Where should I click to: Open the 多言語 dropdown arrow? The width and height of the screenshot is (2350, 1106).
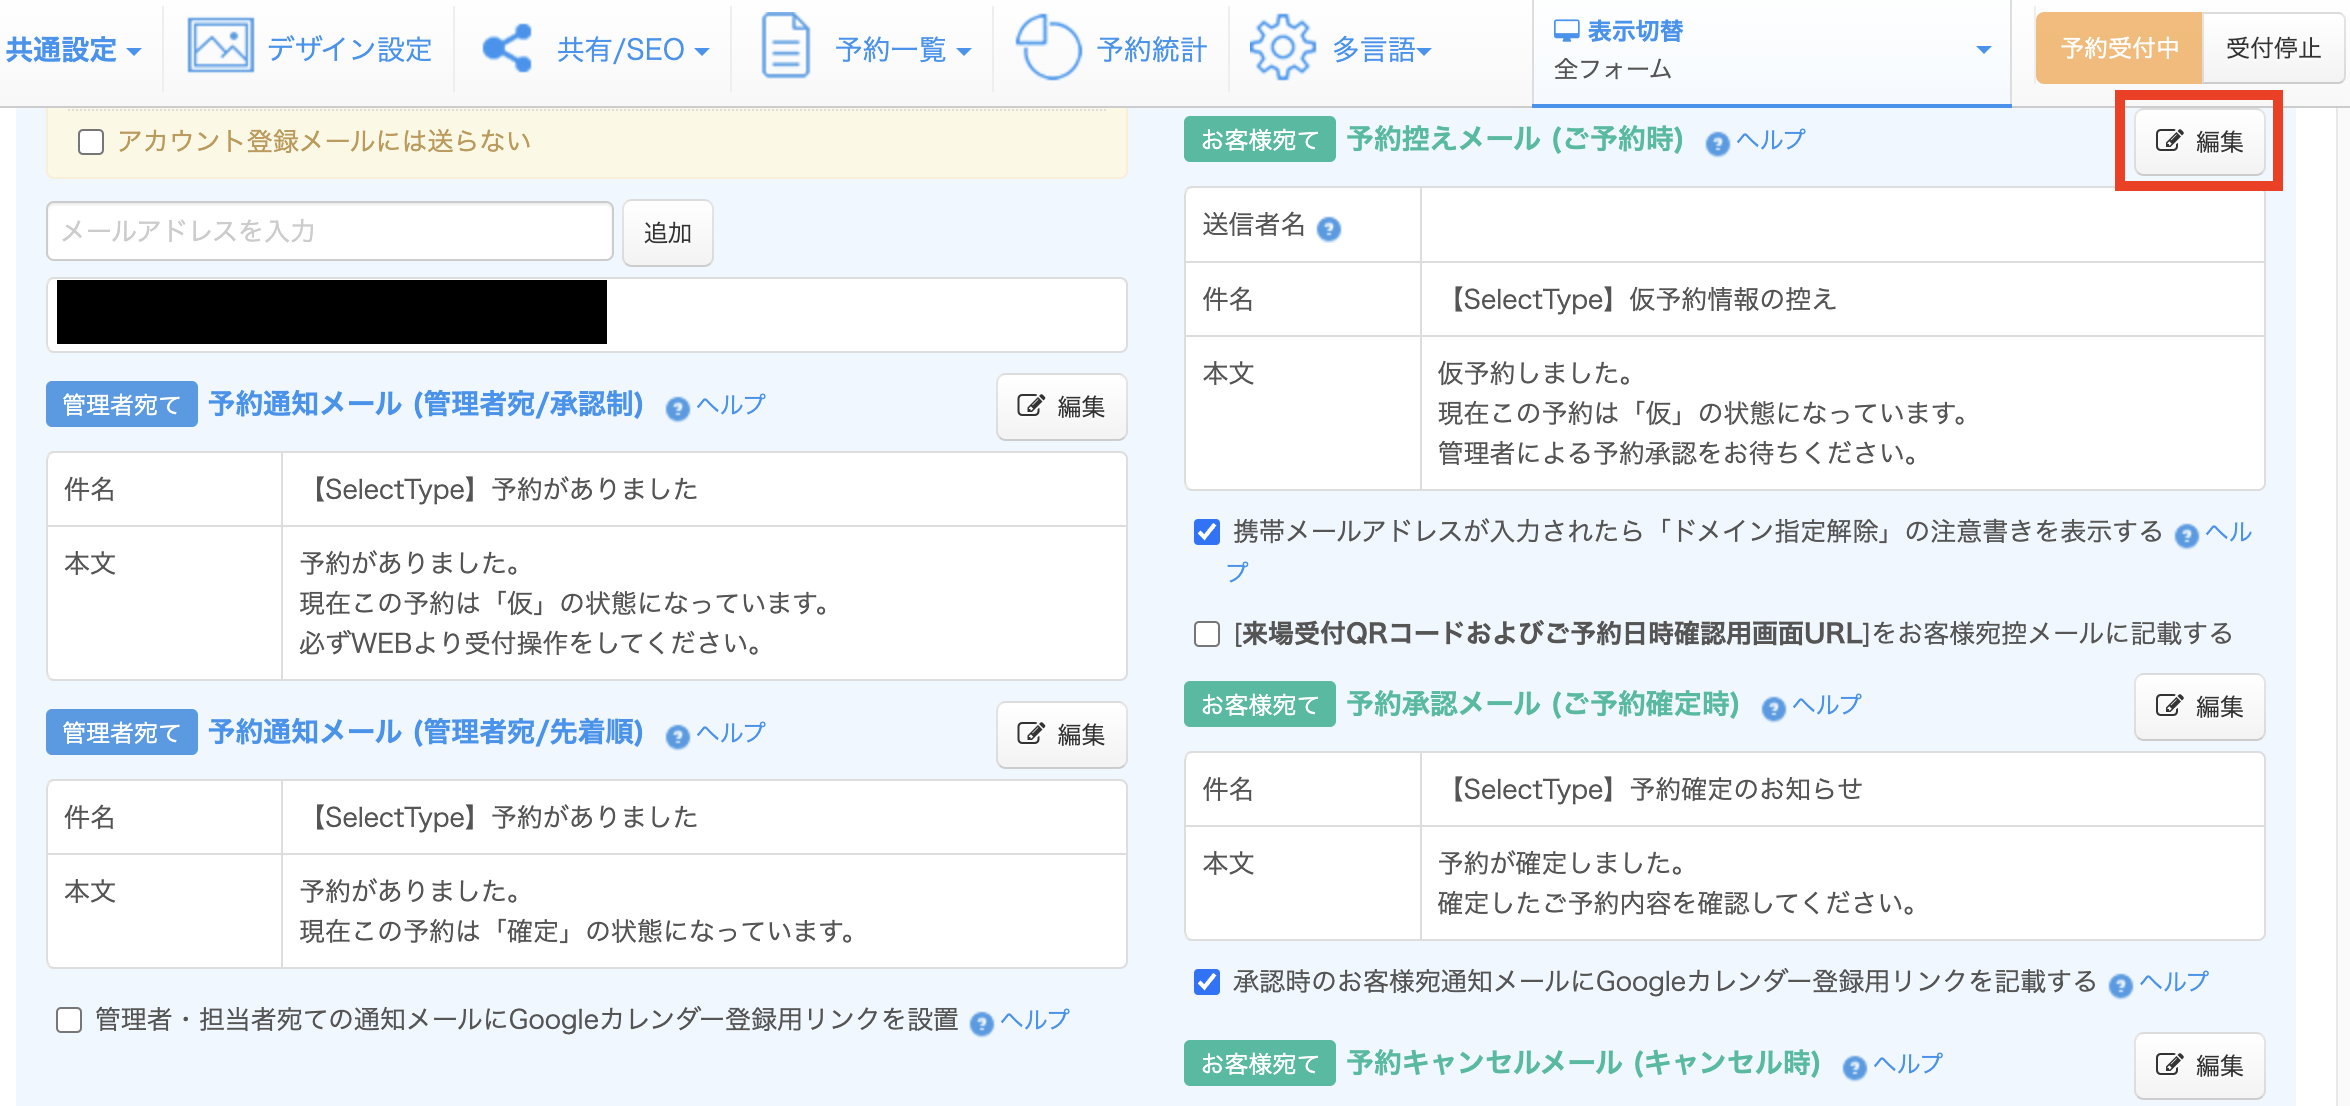click(1424, 50)
